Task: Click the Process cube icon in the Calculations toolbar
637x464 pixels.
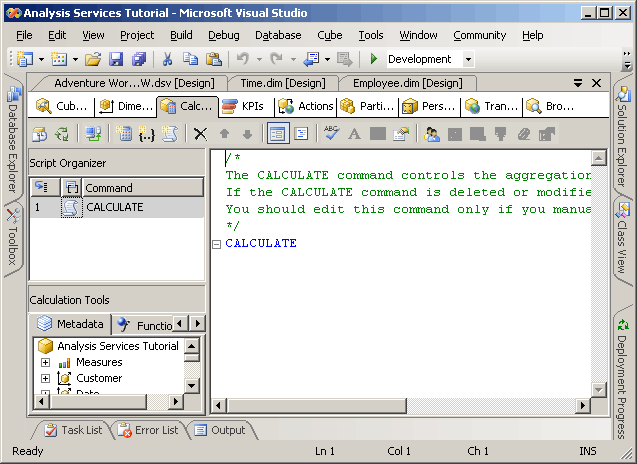Action: (39, 134)
